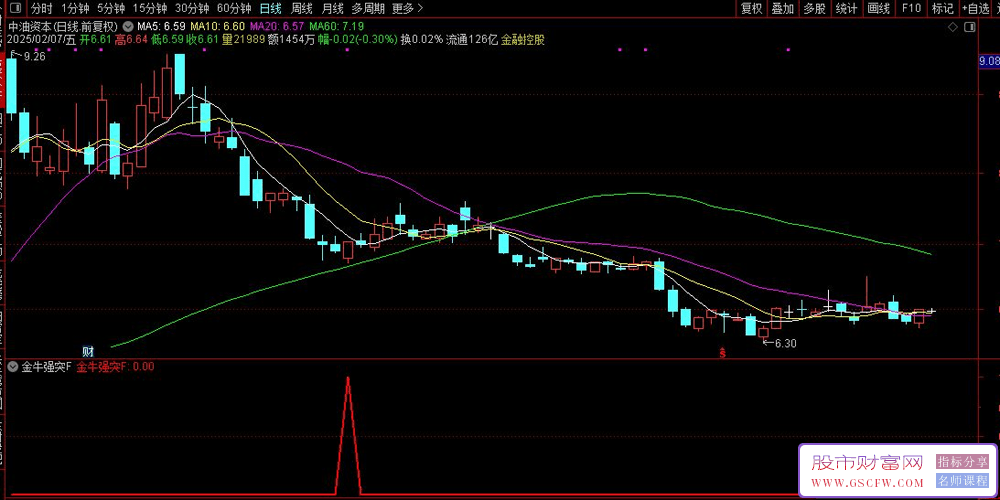Viewport: 1000px width, 500px height.
Task: Select the 60分钟 period tab
Action: click(x=234, y=8)
